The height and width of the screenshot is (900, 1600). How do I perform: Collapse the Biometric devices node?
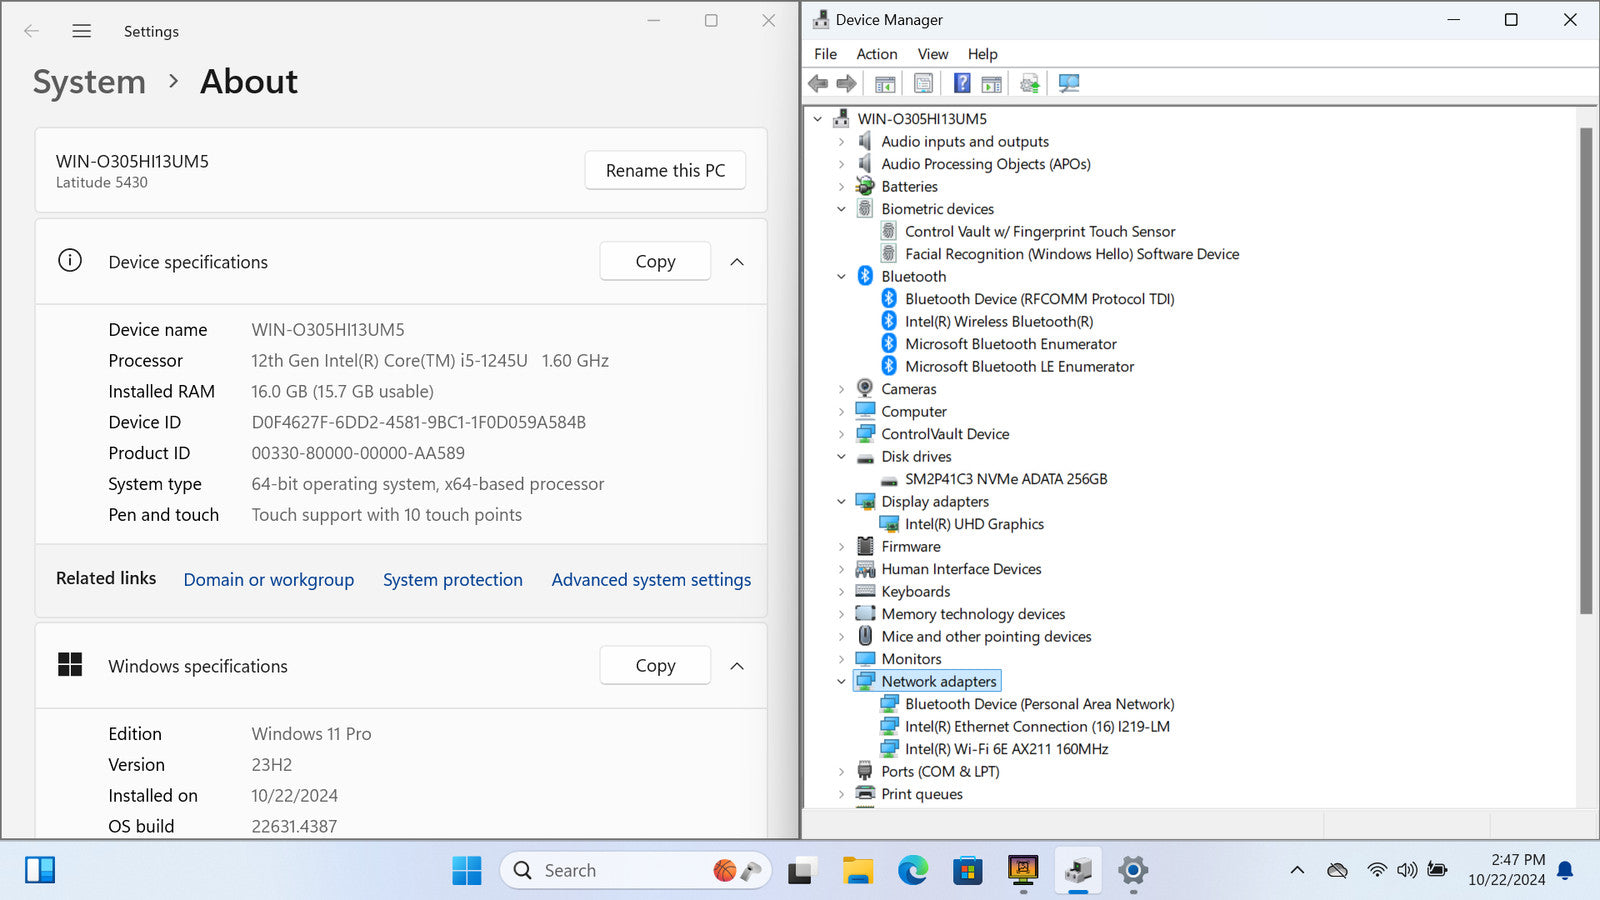(841, 209)
